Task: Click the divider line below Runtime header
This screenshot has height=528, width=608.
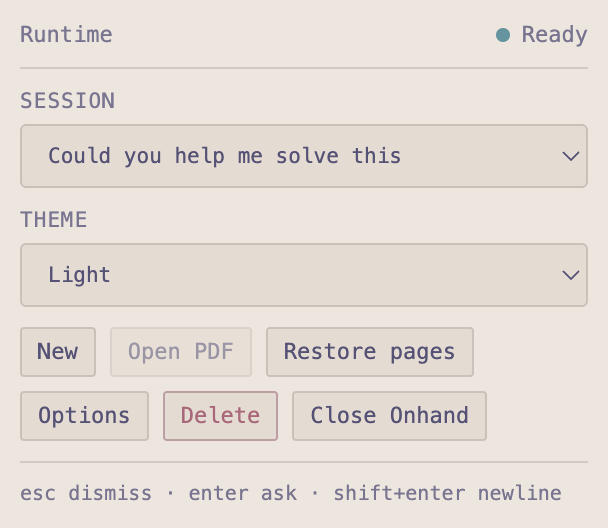Action: [304, 68]
